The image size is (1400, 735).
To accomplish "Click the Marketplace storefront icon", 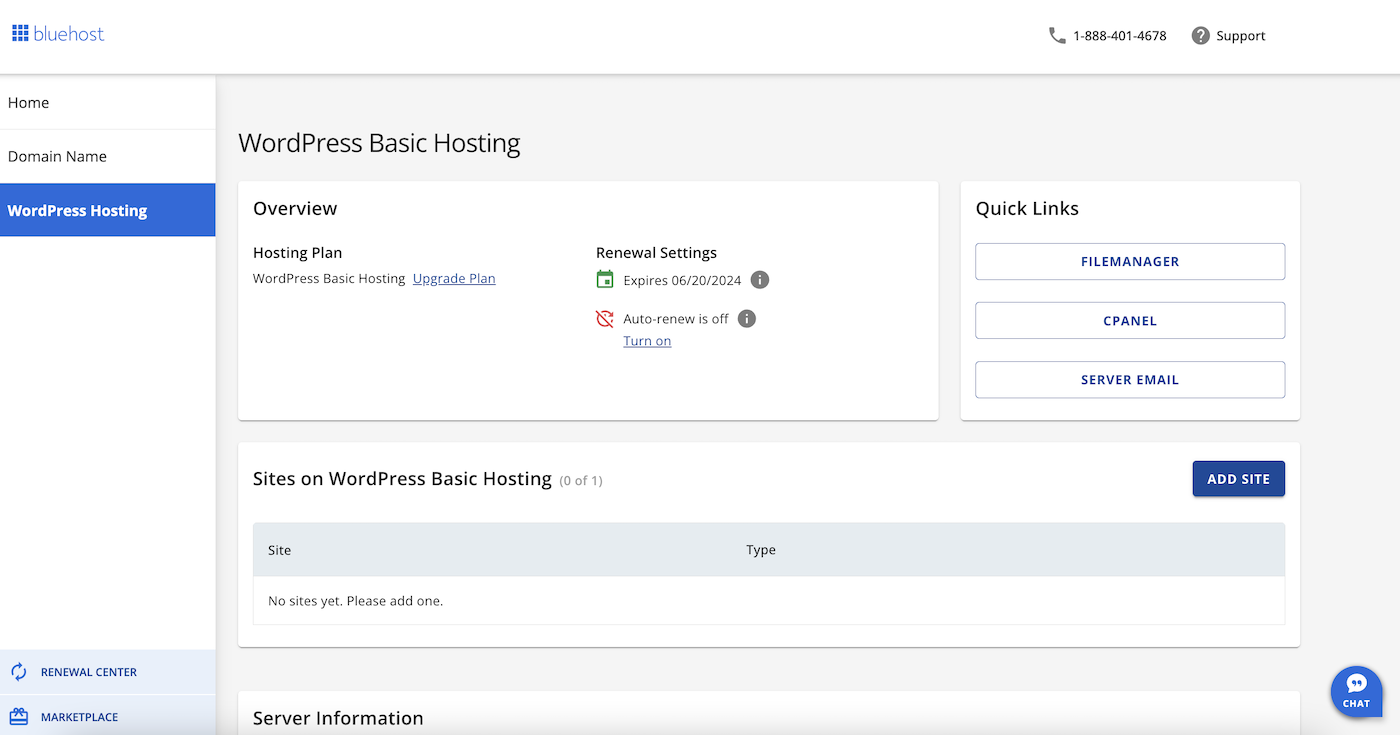I will point(19,717).
